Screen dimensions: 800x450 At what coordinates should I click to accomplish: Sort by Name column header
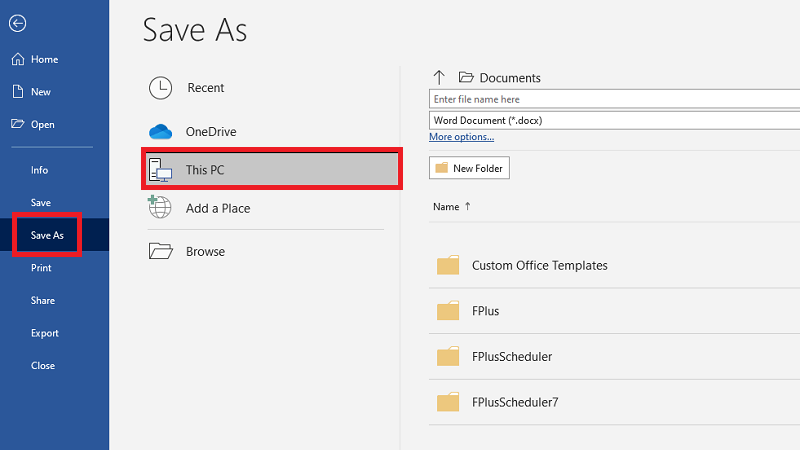(446, 207)
